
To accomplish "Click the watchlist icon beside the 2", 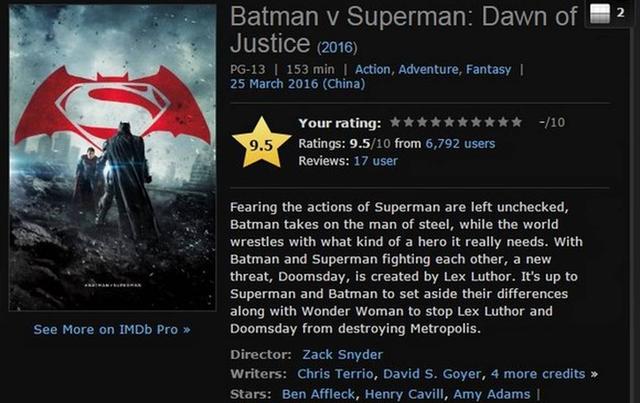I will click(x=600, y=14).
